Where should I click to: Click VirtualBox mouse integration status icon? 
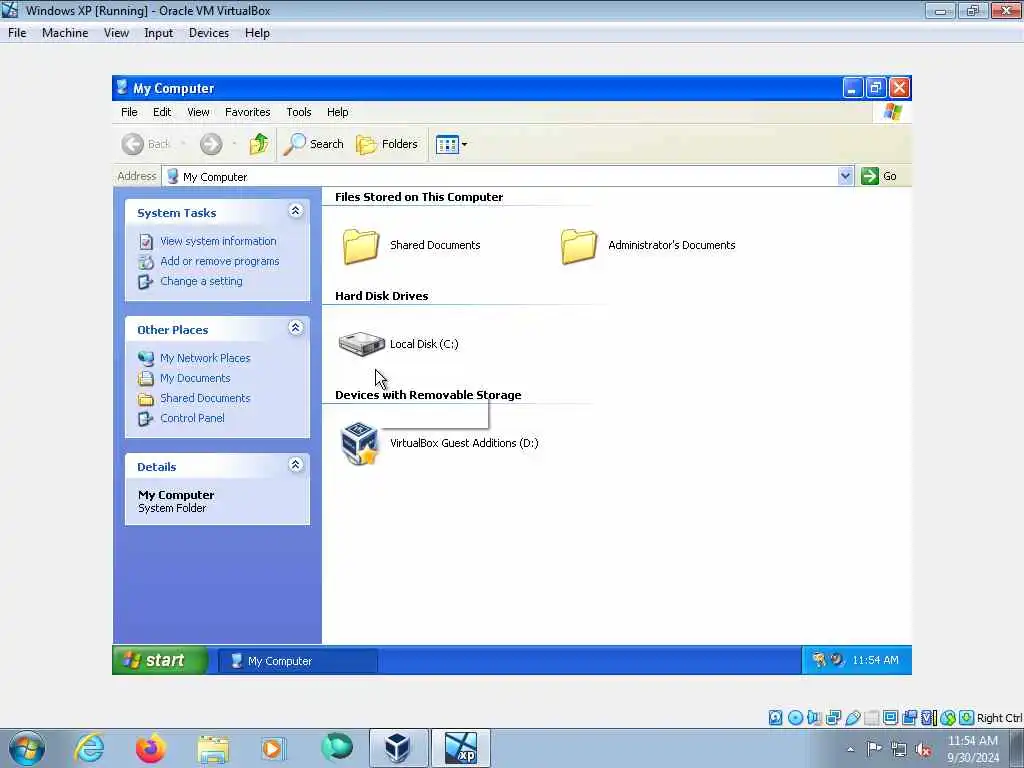pyautogui.click(x=948, y=718)
